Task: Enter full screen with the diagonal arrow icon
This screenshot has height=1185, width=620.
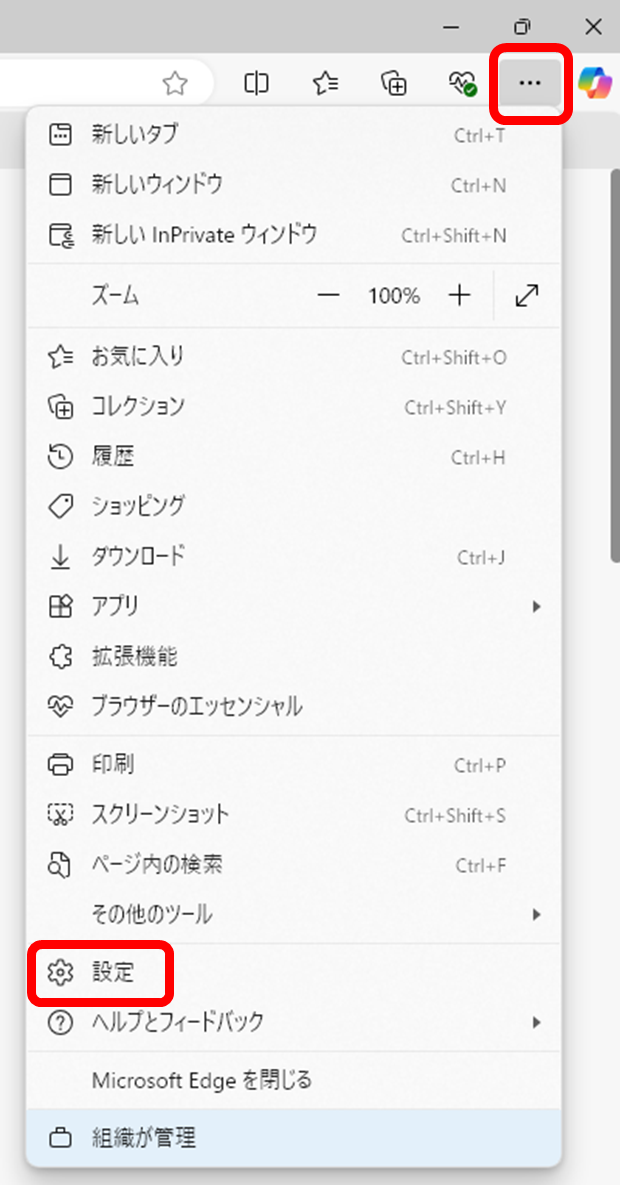Action: pos(526,295)
